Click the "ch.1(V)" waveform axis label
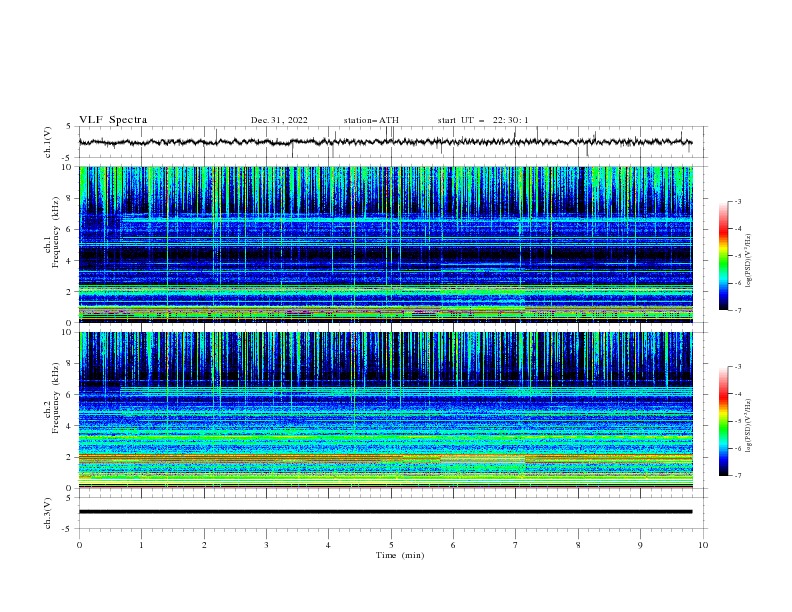Screen dimensions: 792x612 coord(47,142)
